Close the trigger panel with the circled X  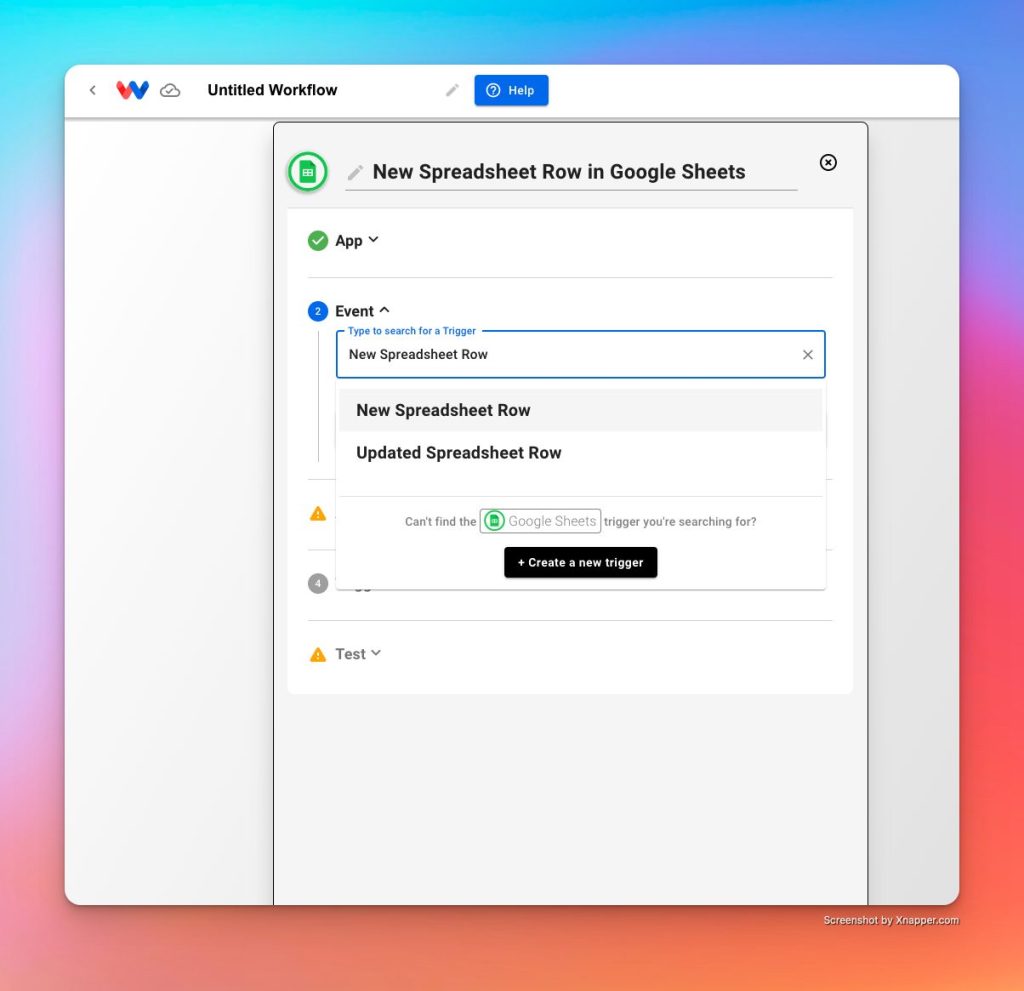coord(828,163)
